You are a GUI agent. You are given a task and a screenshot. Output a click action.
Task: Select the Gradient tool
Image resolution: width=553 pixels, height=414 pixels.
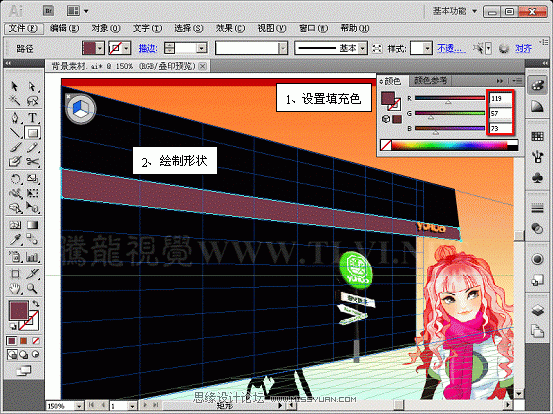[32, 225]
